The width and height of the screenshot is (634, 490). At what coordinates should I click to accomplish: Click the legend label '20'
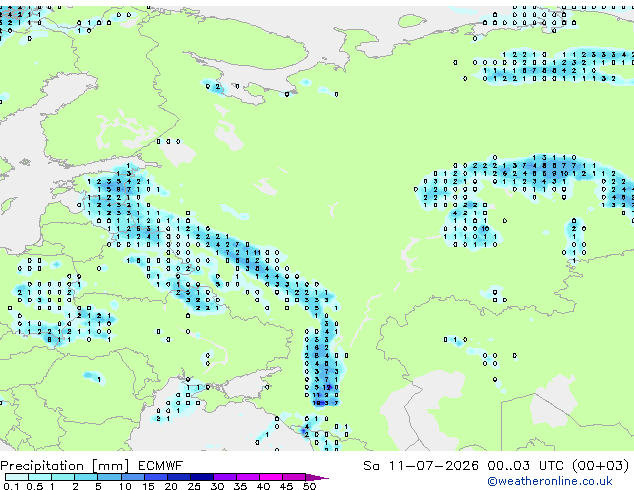(171, 486)
